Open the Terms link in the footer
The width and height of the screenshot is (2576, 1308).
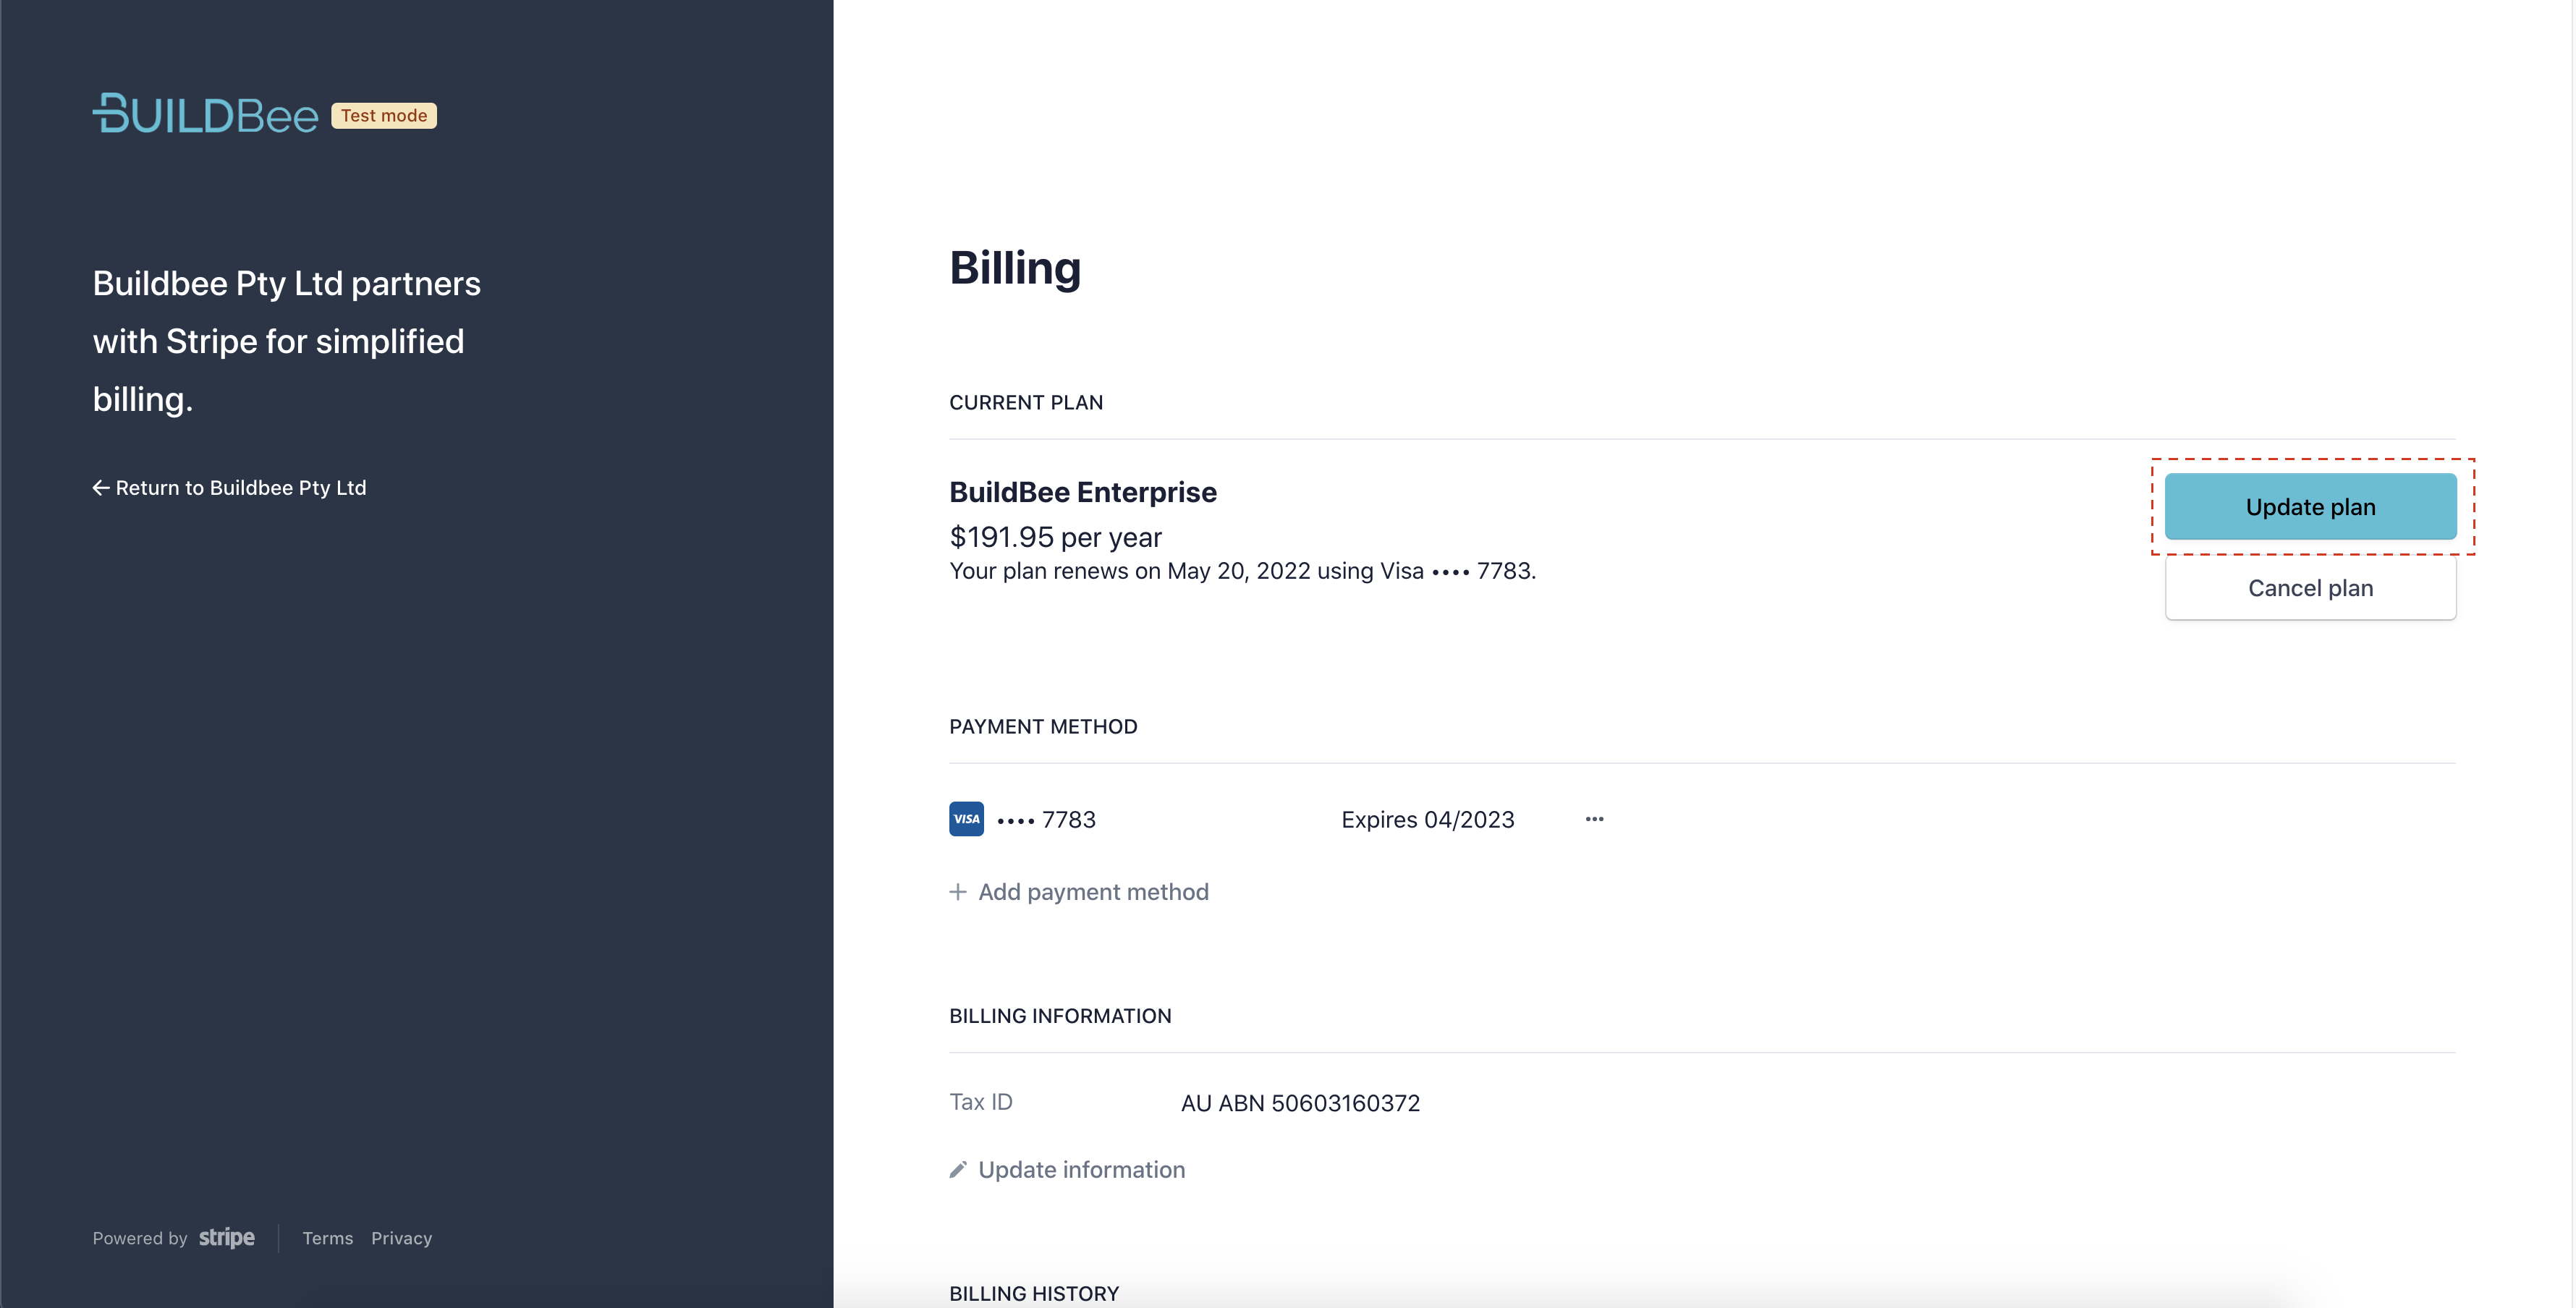click(328, 1238)
